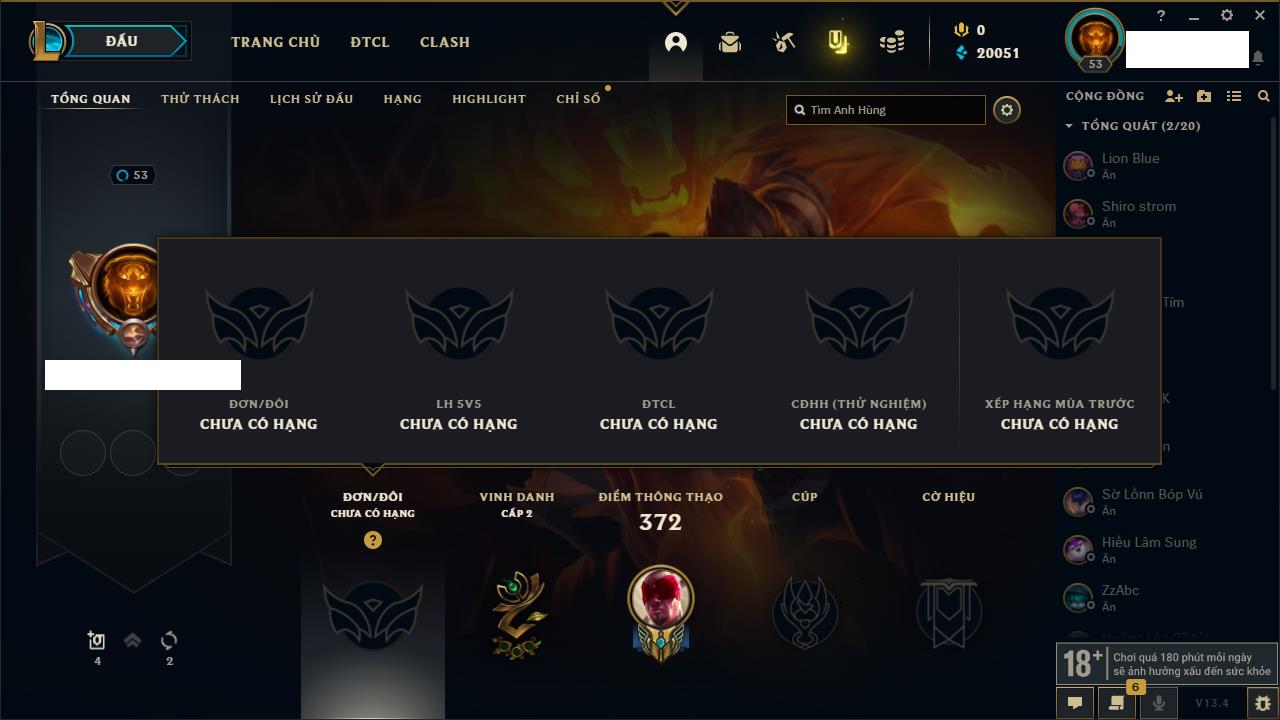Click the friends list scrollbar

[1274, 250]
